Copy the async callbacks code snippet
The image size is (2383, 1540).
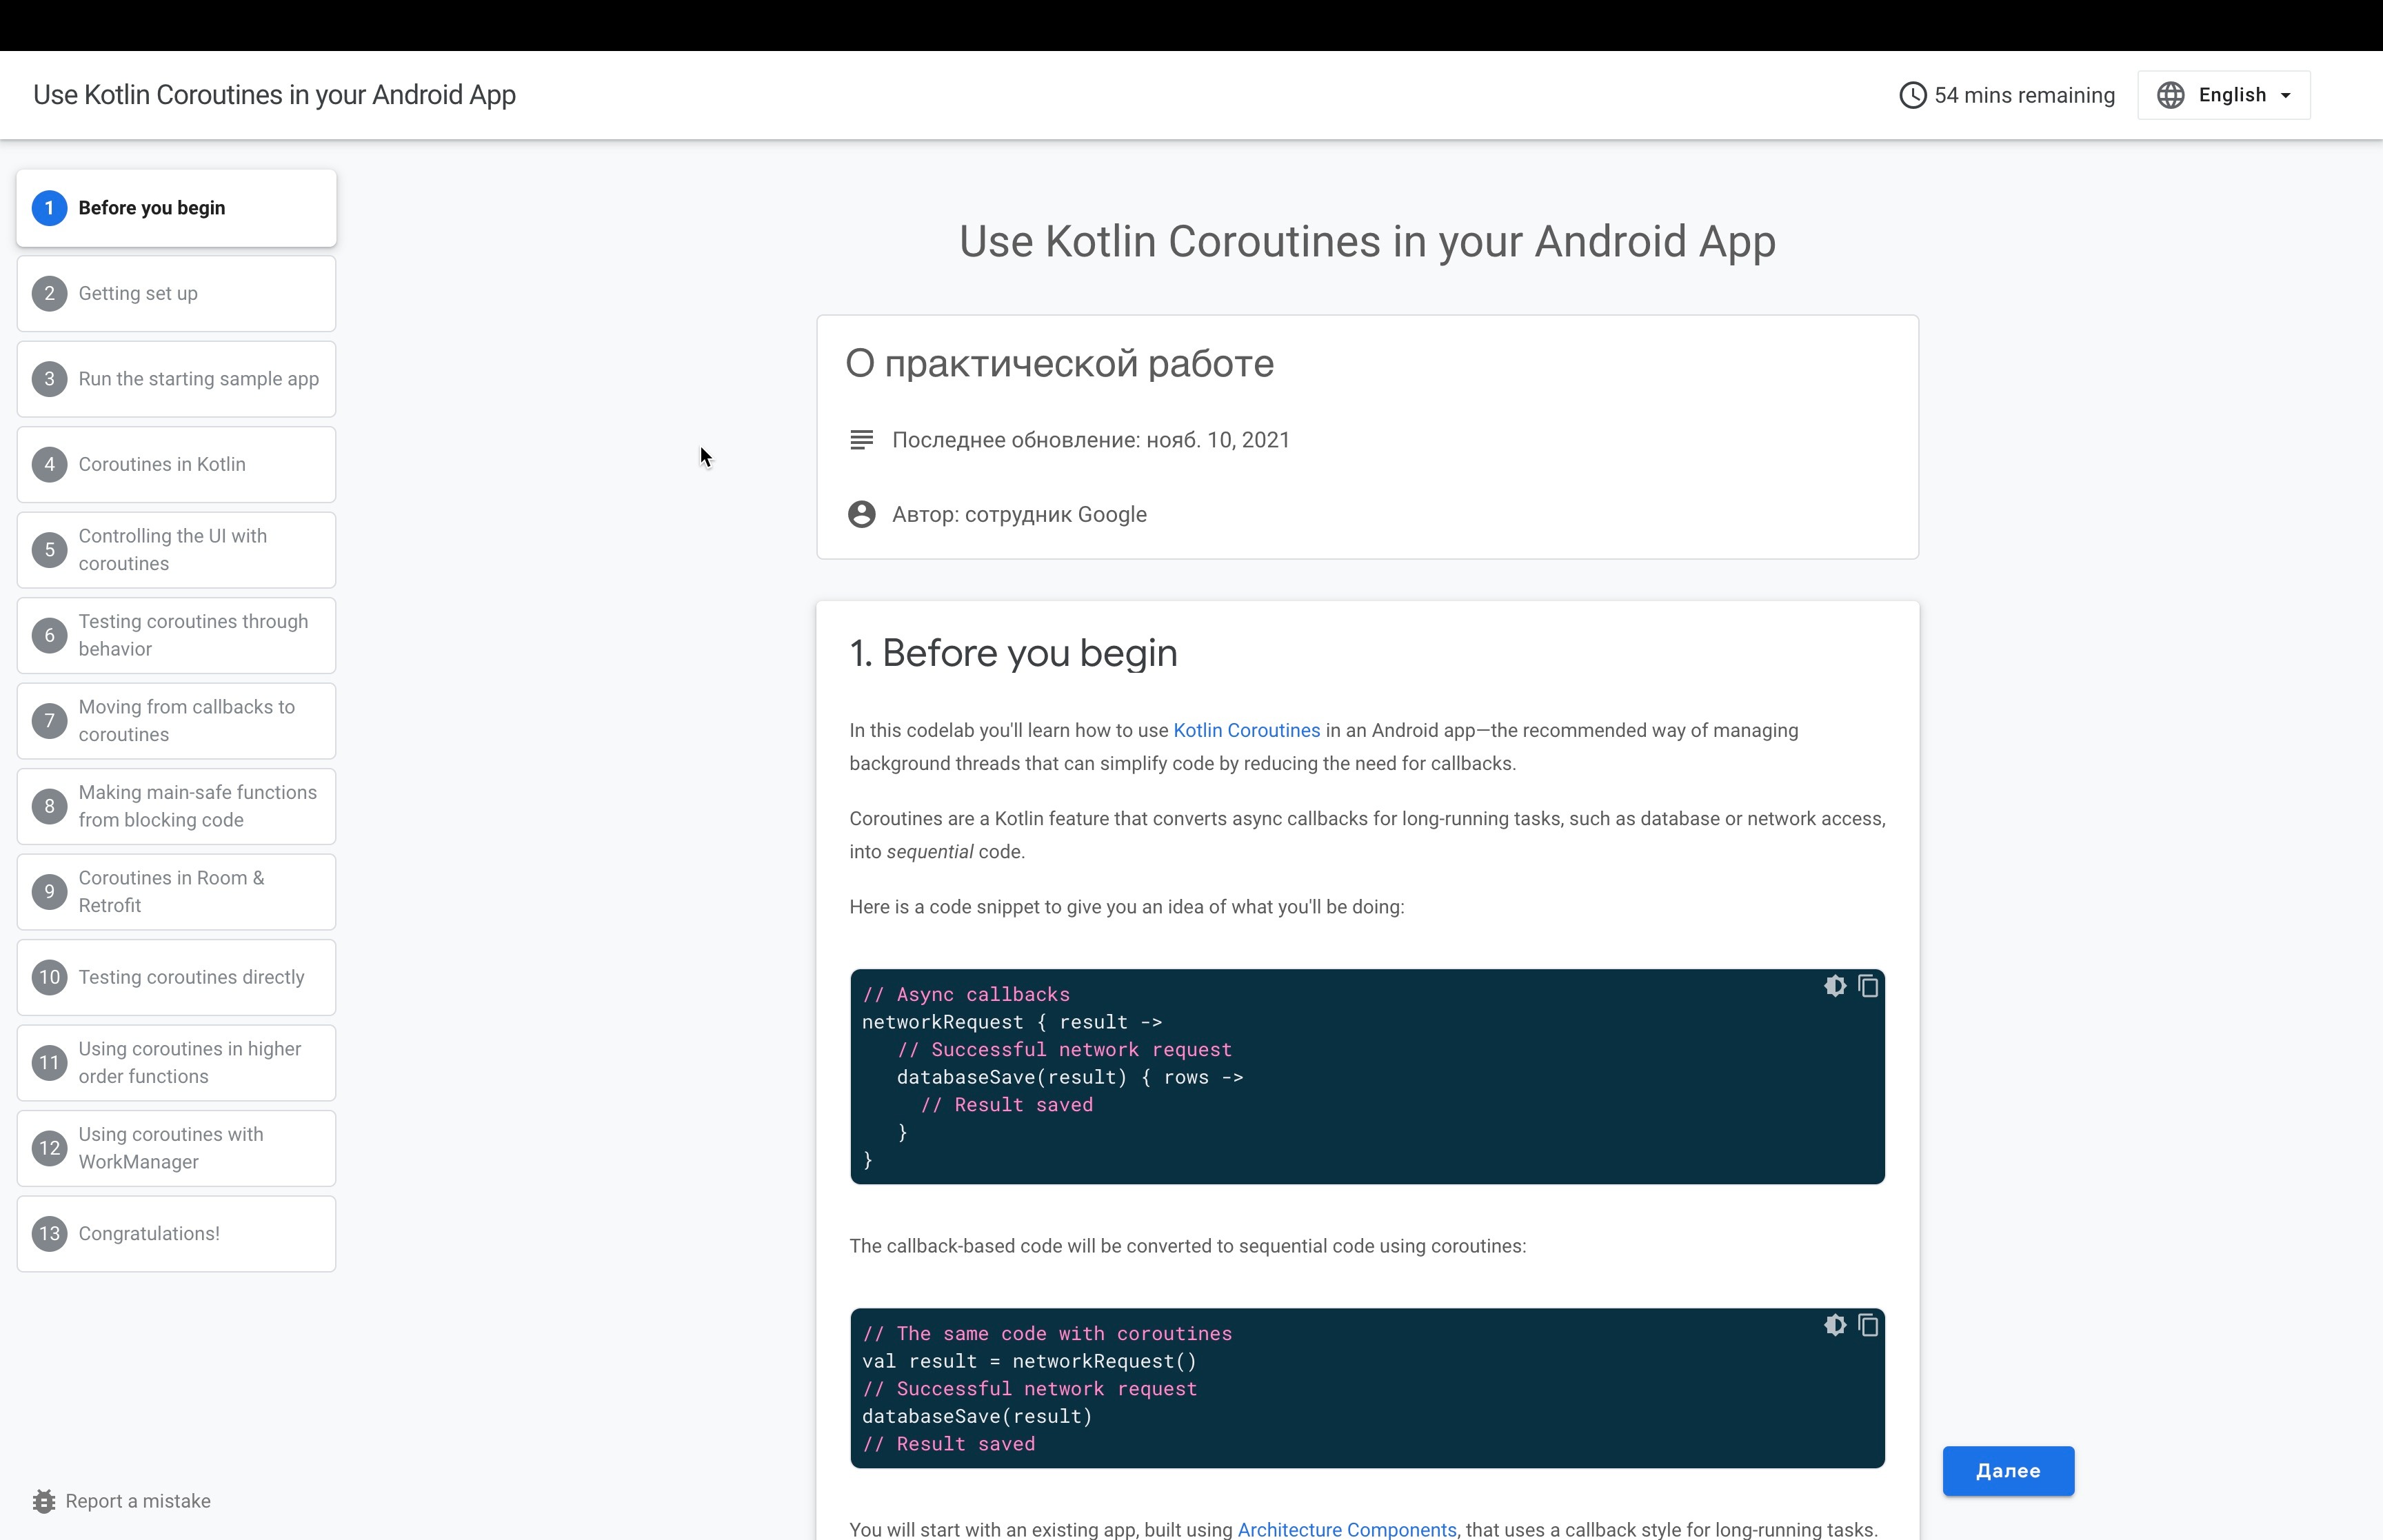1868,986
